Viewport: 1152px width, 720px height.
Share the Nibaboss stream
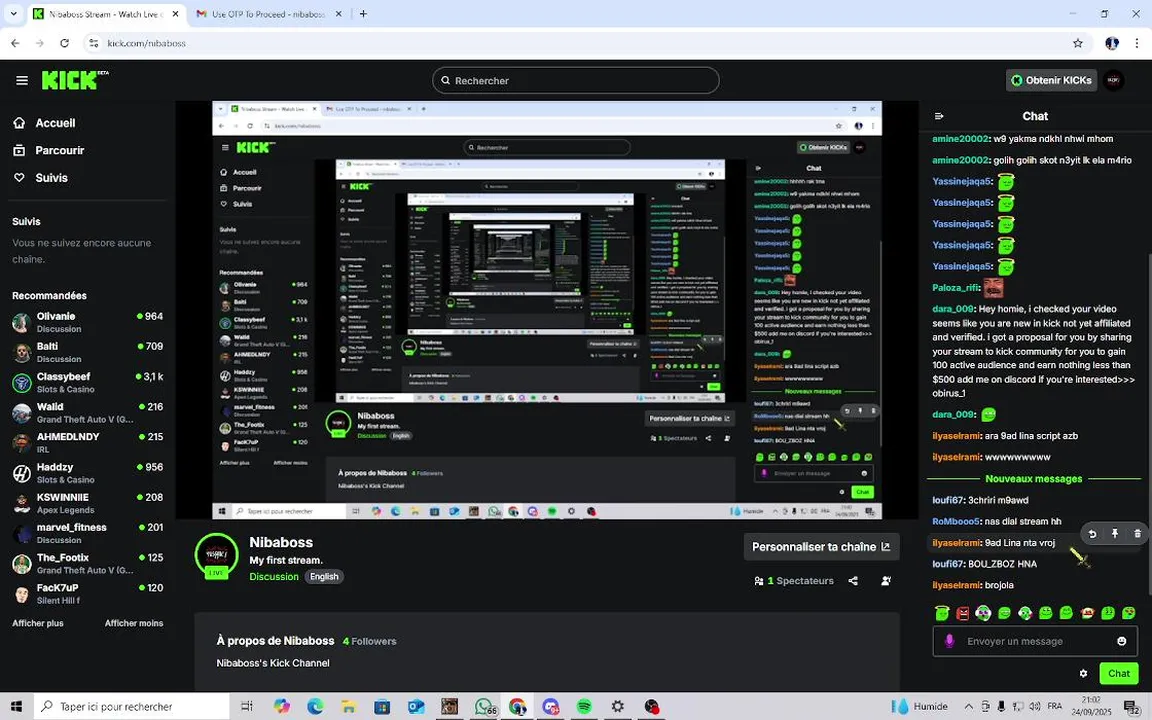[853, 580]
